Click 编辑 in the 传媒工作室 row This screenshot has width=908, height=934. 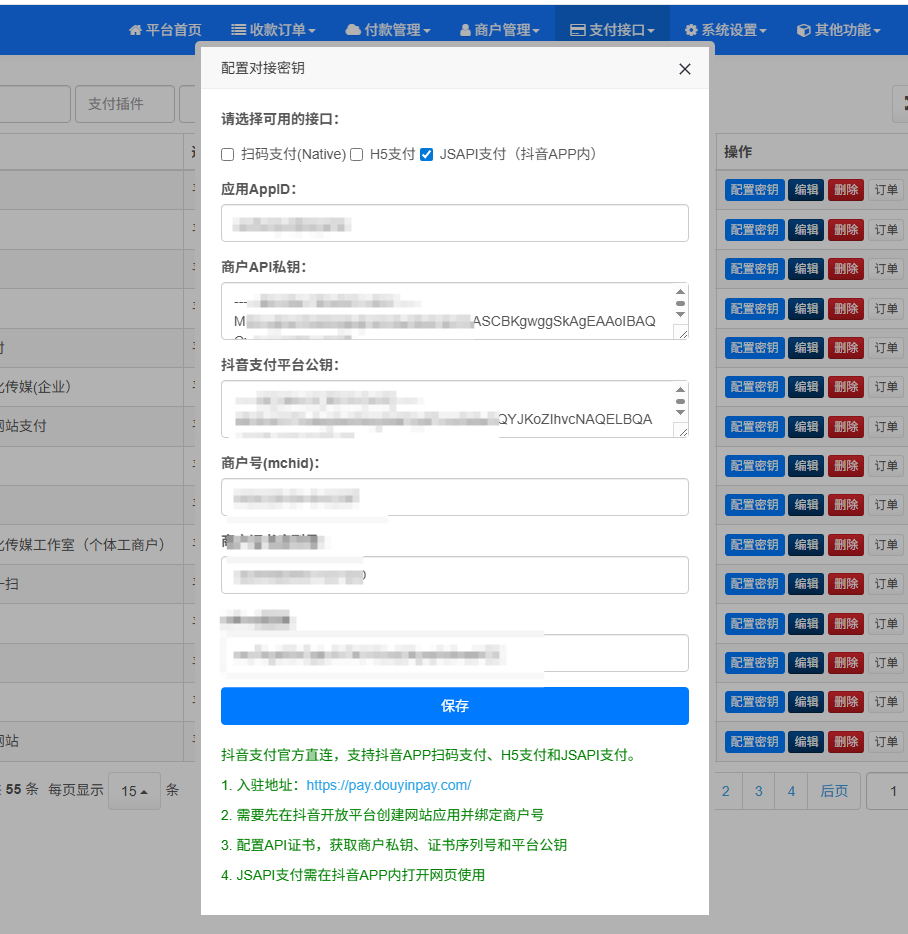(806, 545)
